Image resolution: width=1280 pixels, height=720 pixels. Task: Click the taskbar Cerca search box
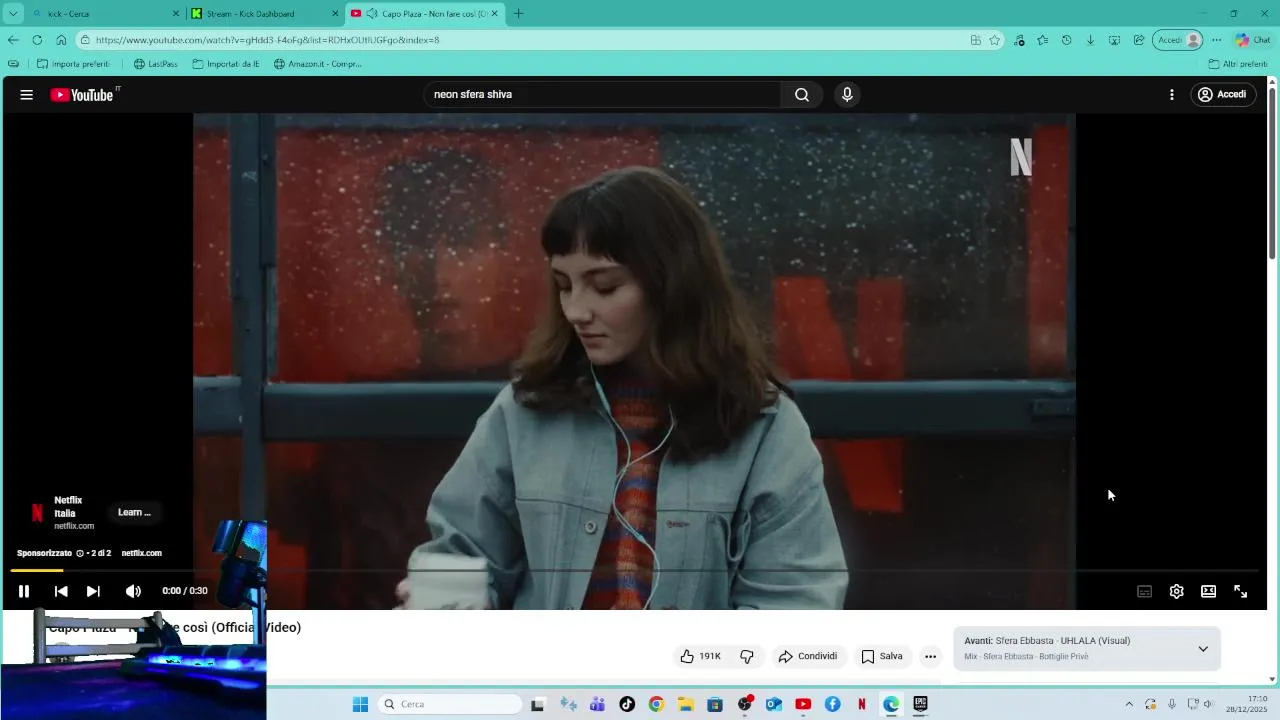452,704
